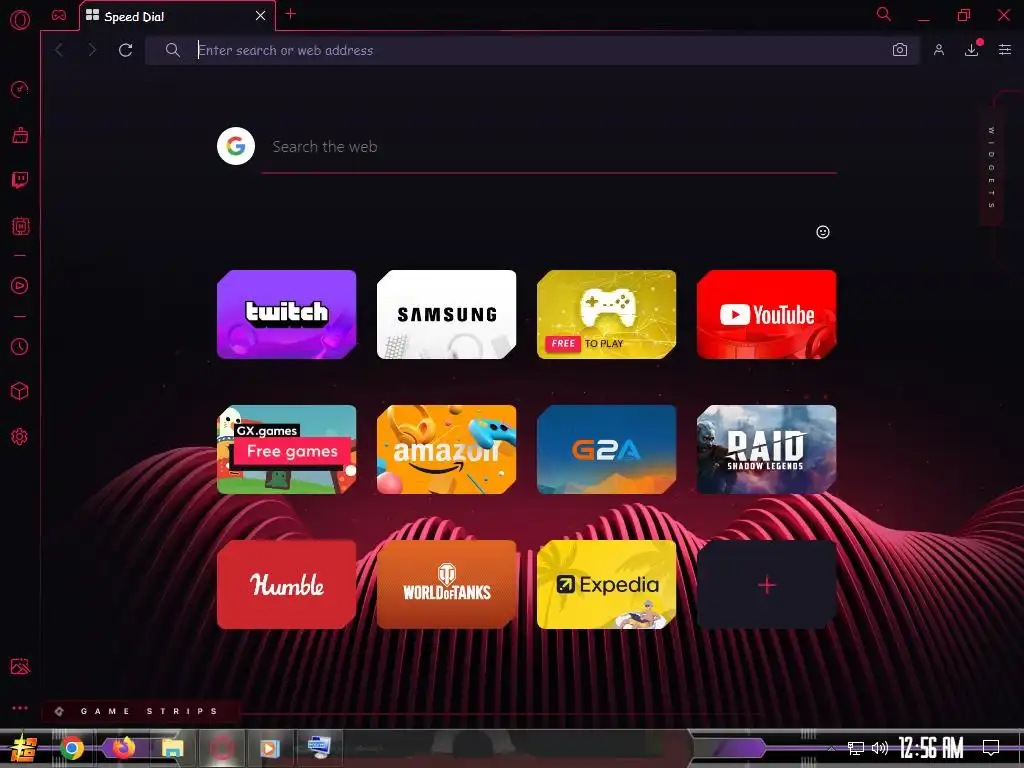Screen dimensions: 1024x768
Task: Add a new speed dial site tile
Action: coord(767,584)
